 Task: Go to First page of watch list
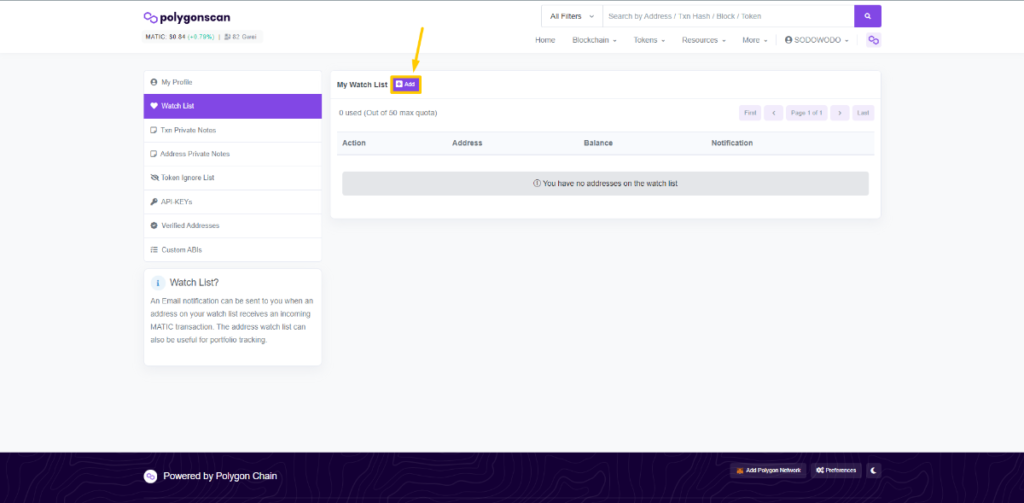(x=750, y=113)
